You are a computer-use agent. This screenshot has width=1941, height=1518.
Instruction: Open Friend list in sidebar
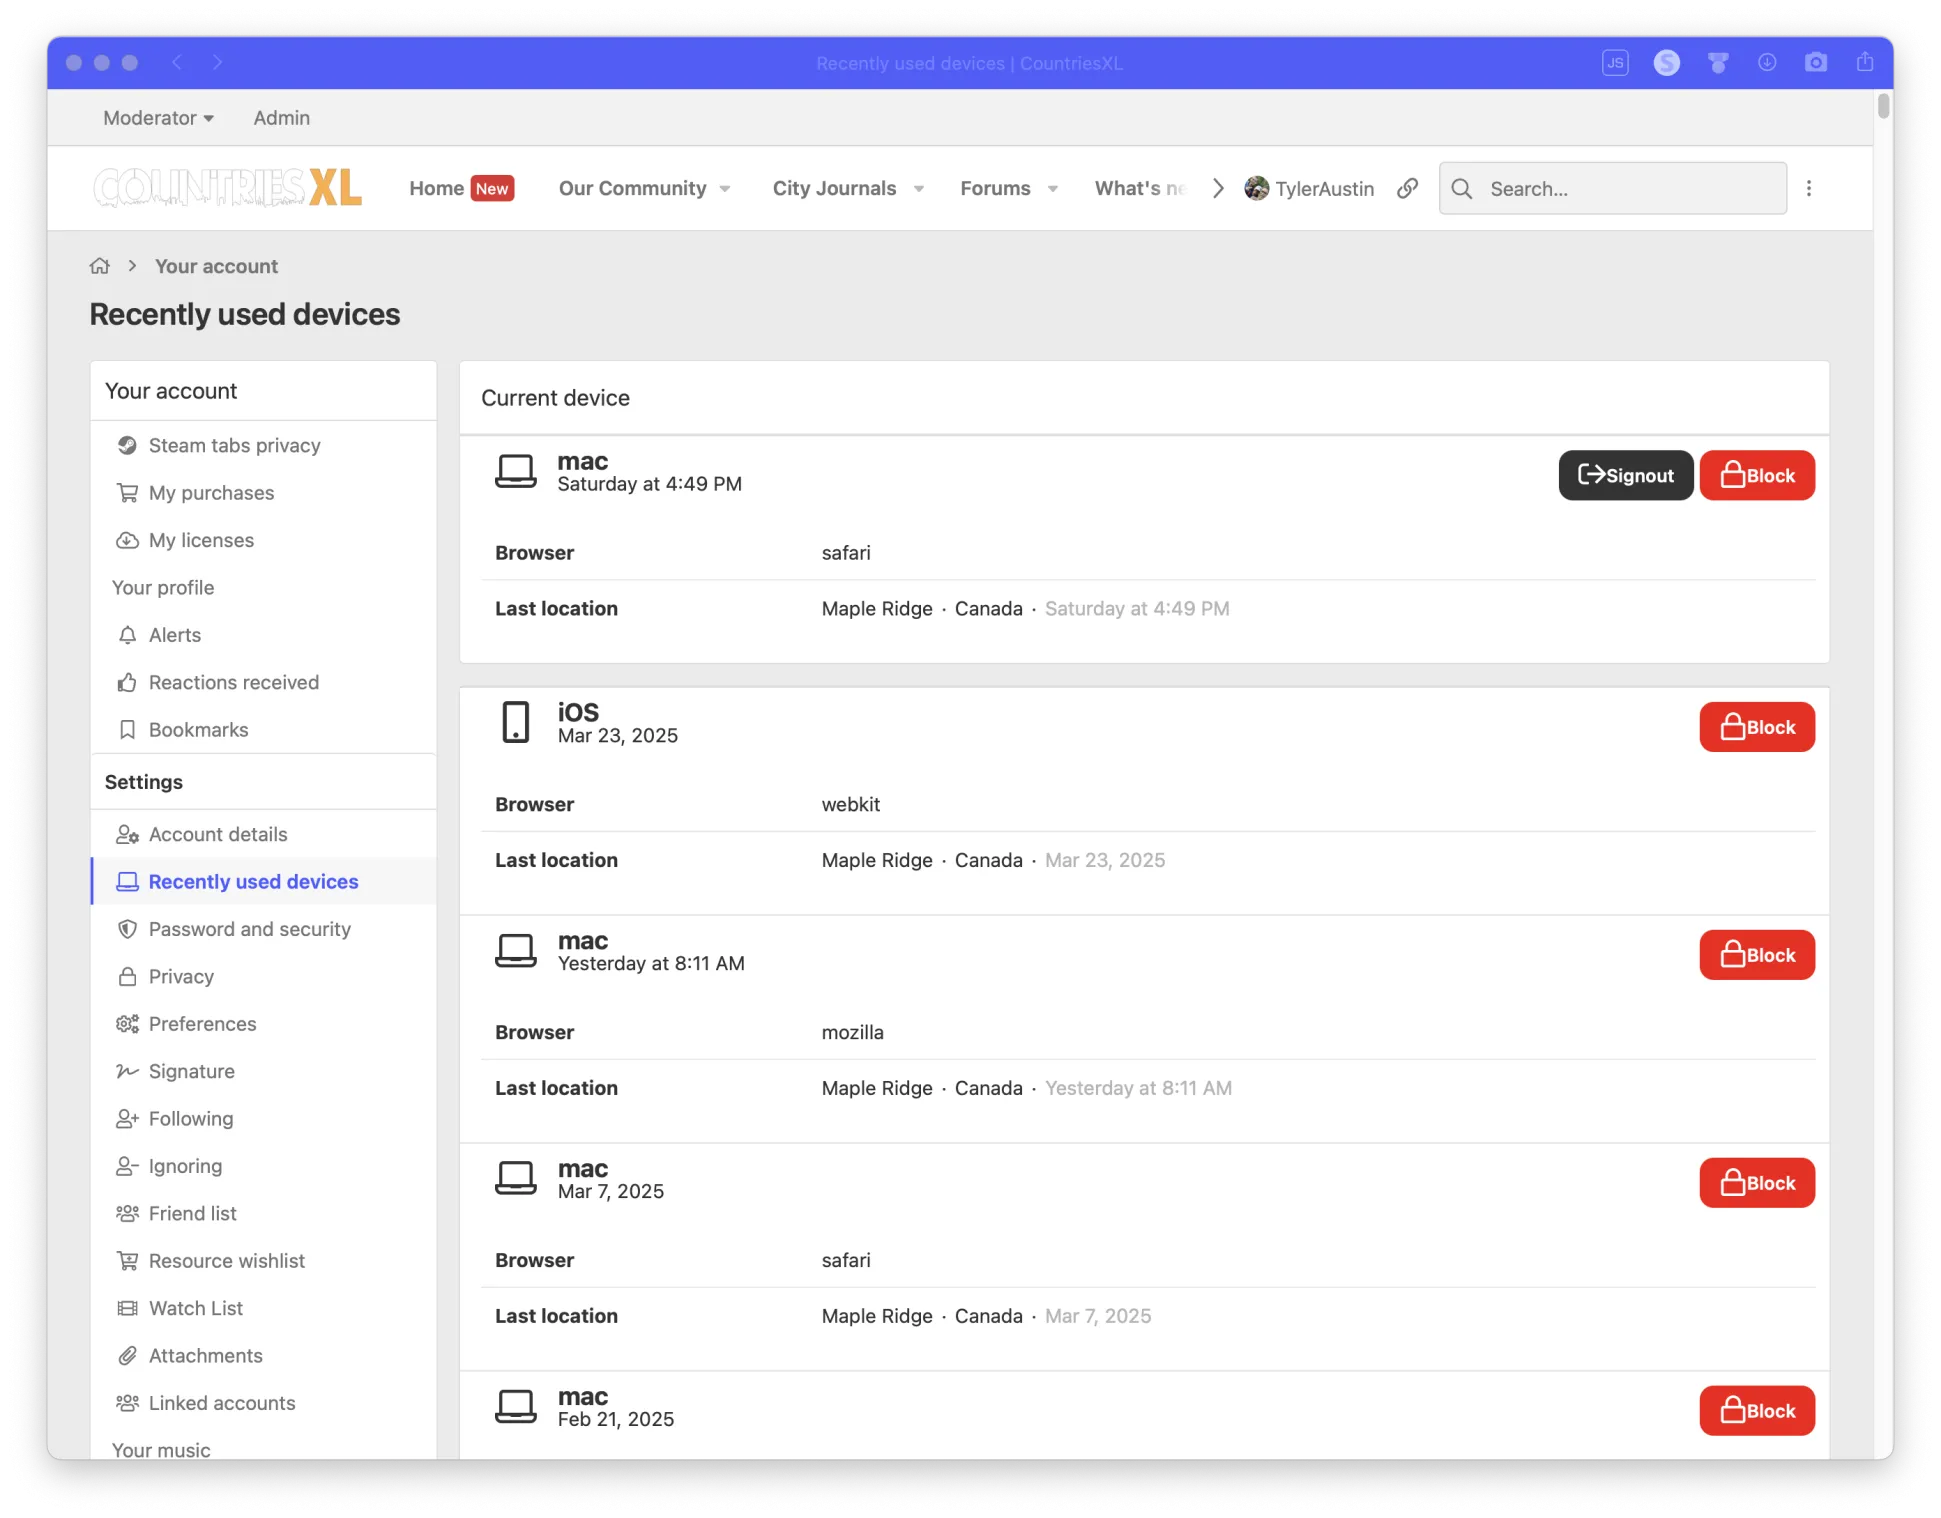263,1213
